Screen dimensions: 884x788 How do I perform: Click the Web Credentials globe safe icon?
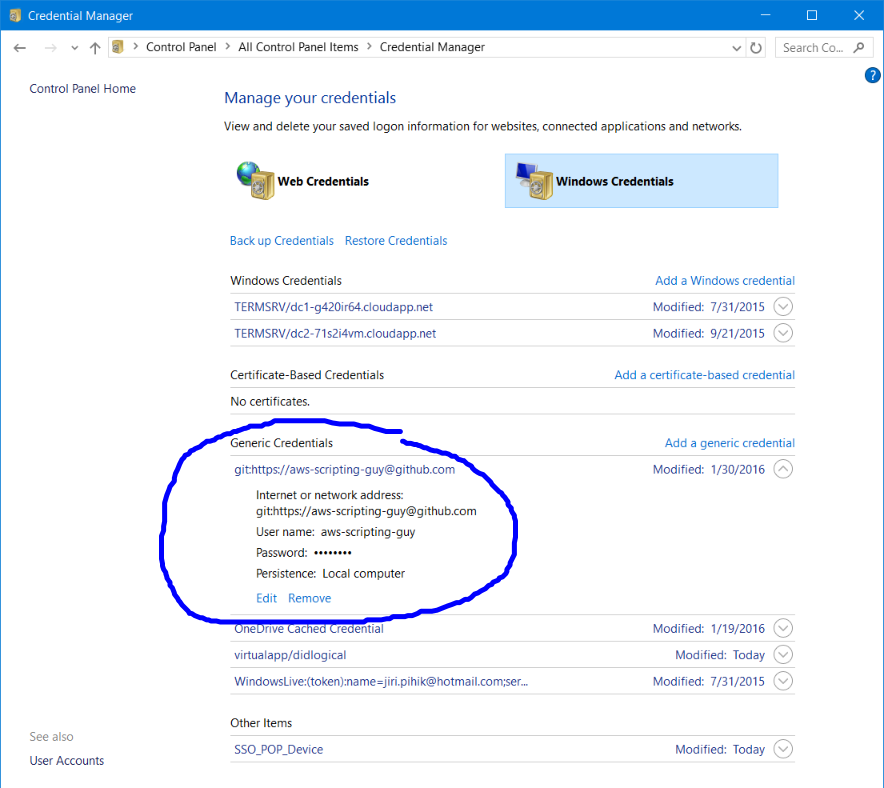click(256, 180)
